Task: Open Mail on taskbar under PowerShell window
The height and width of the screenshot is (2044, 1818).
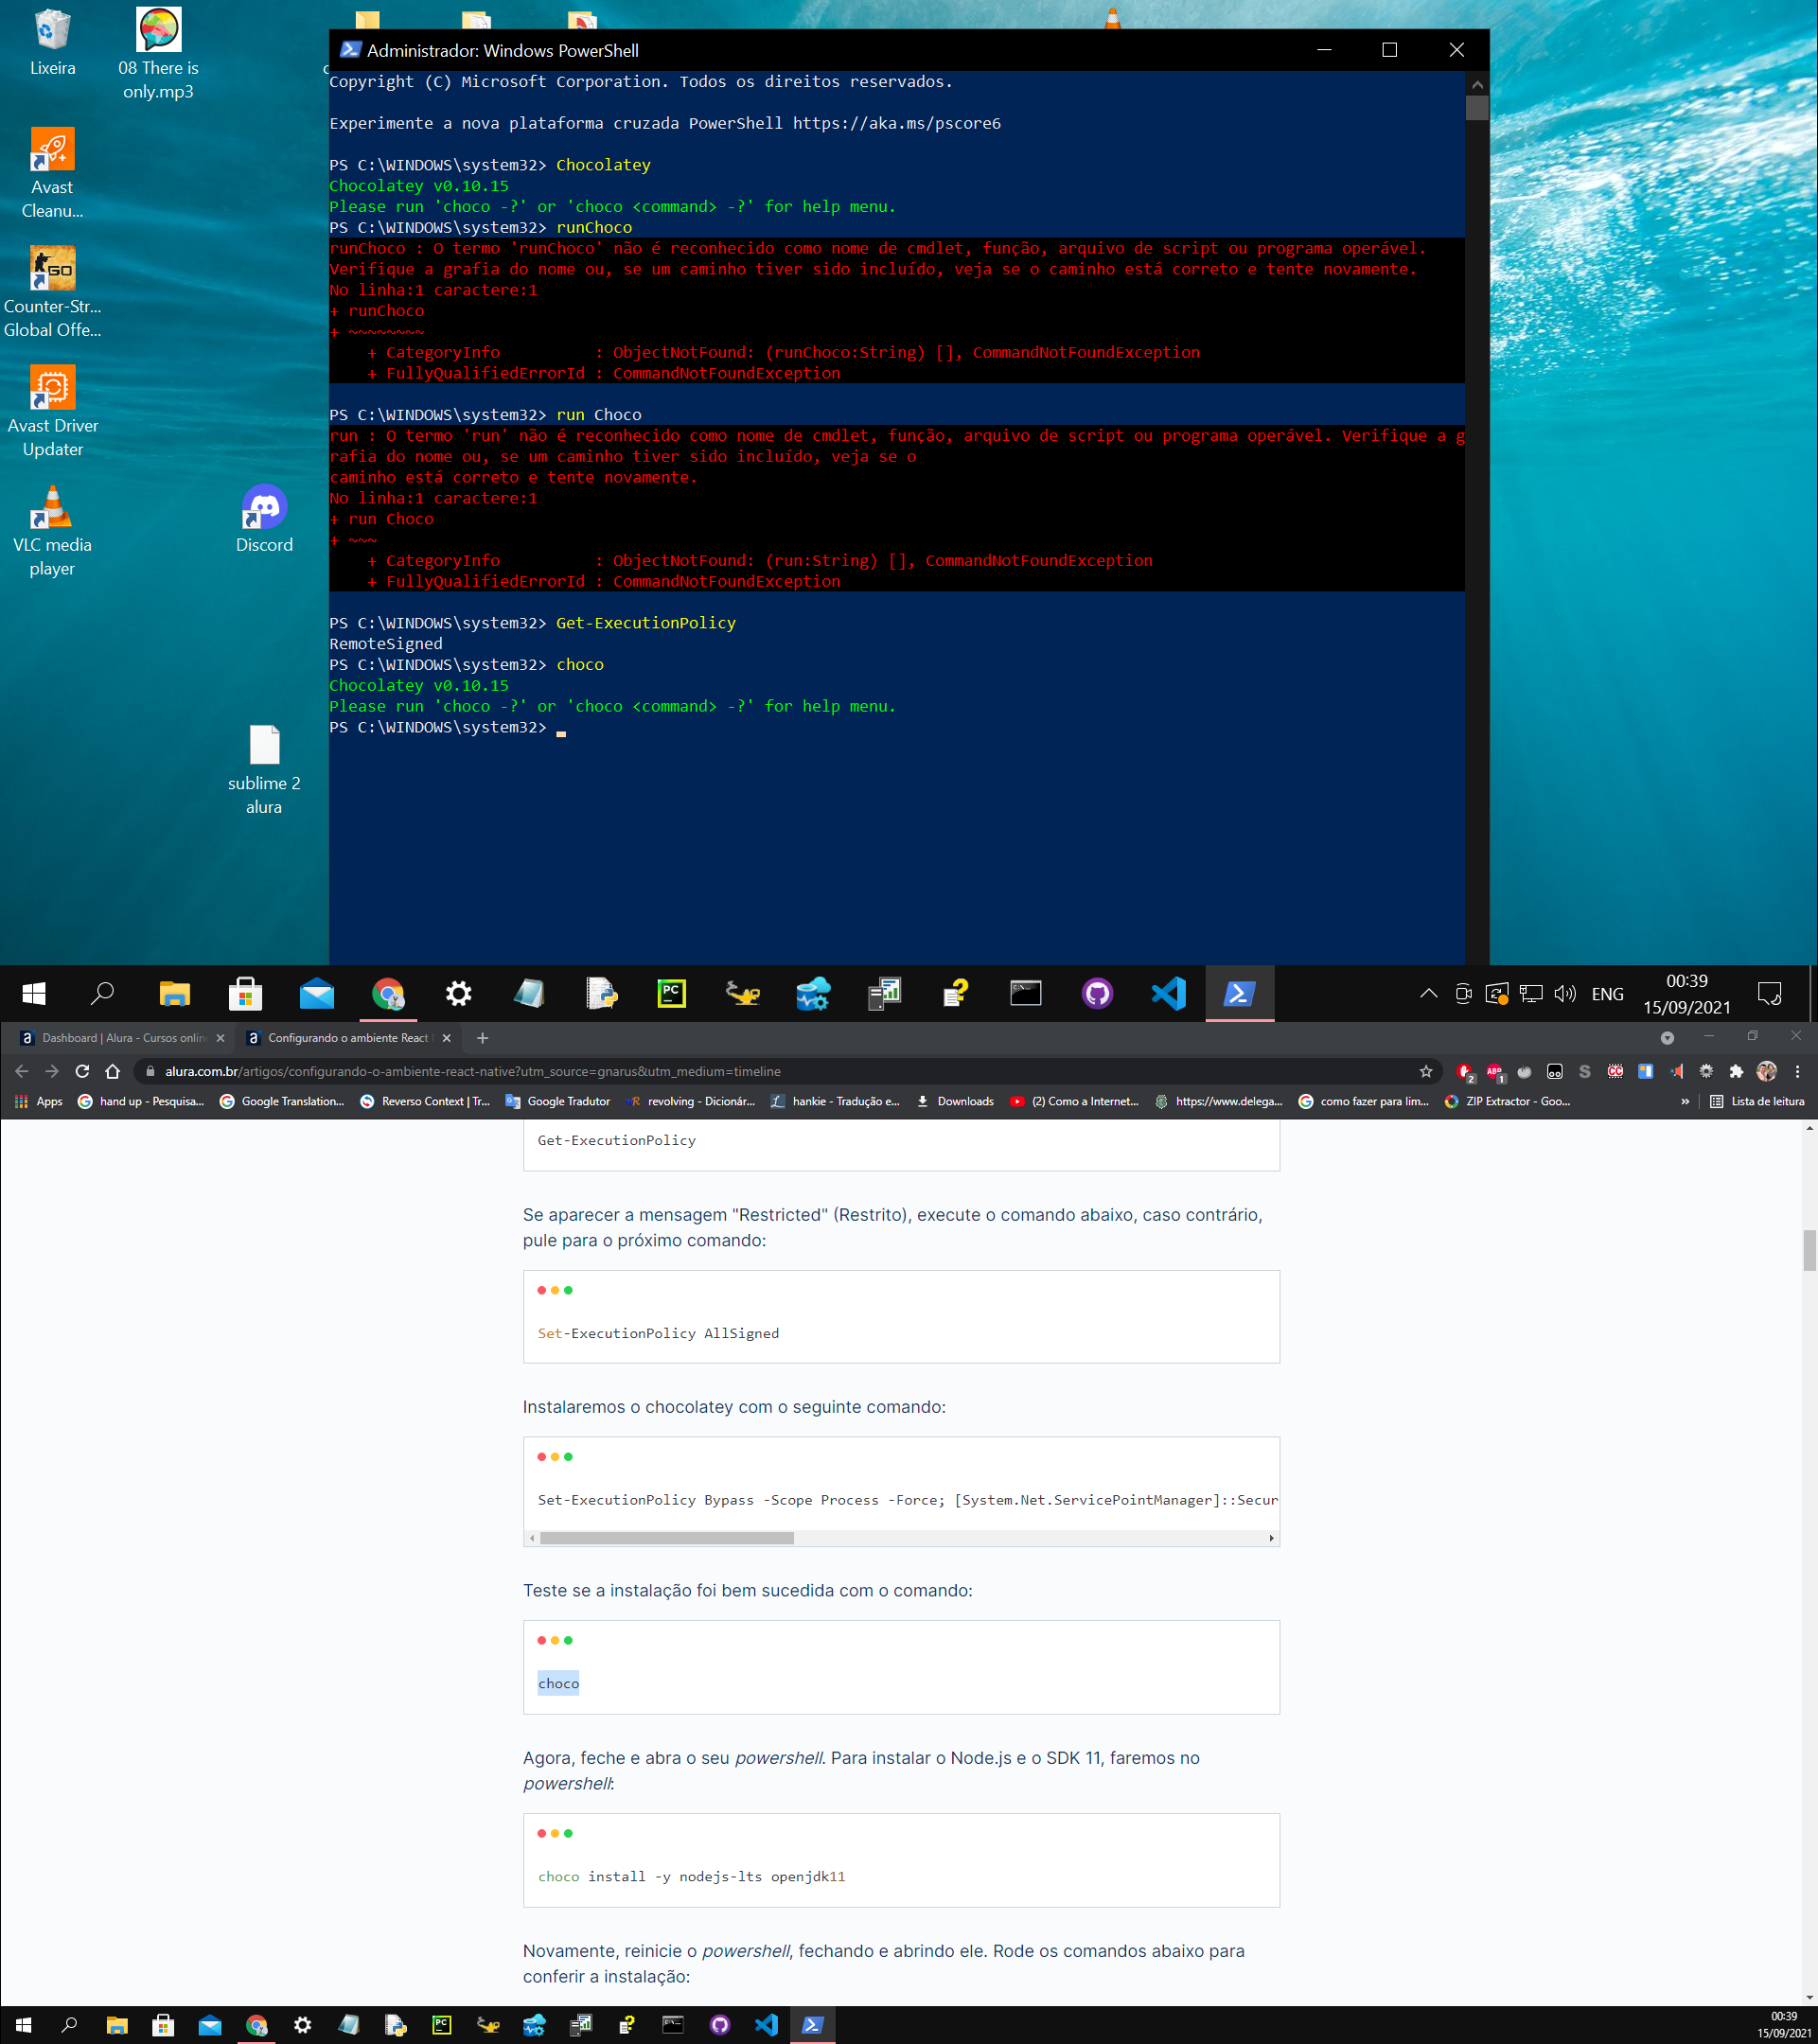Action: (316, 993)
